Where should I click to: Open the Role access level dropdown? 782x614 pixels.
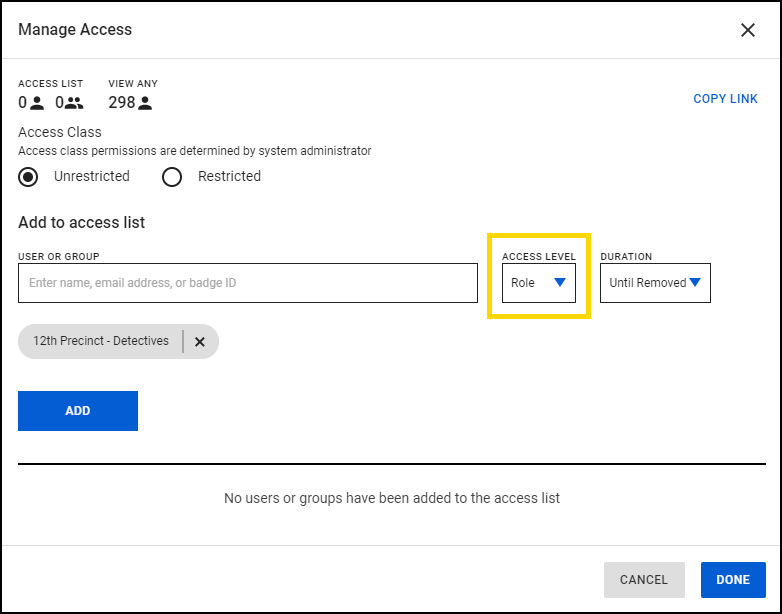click(x=538, y=283)
